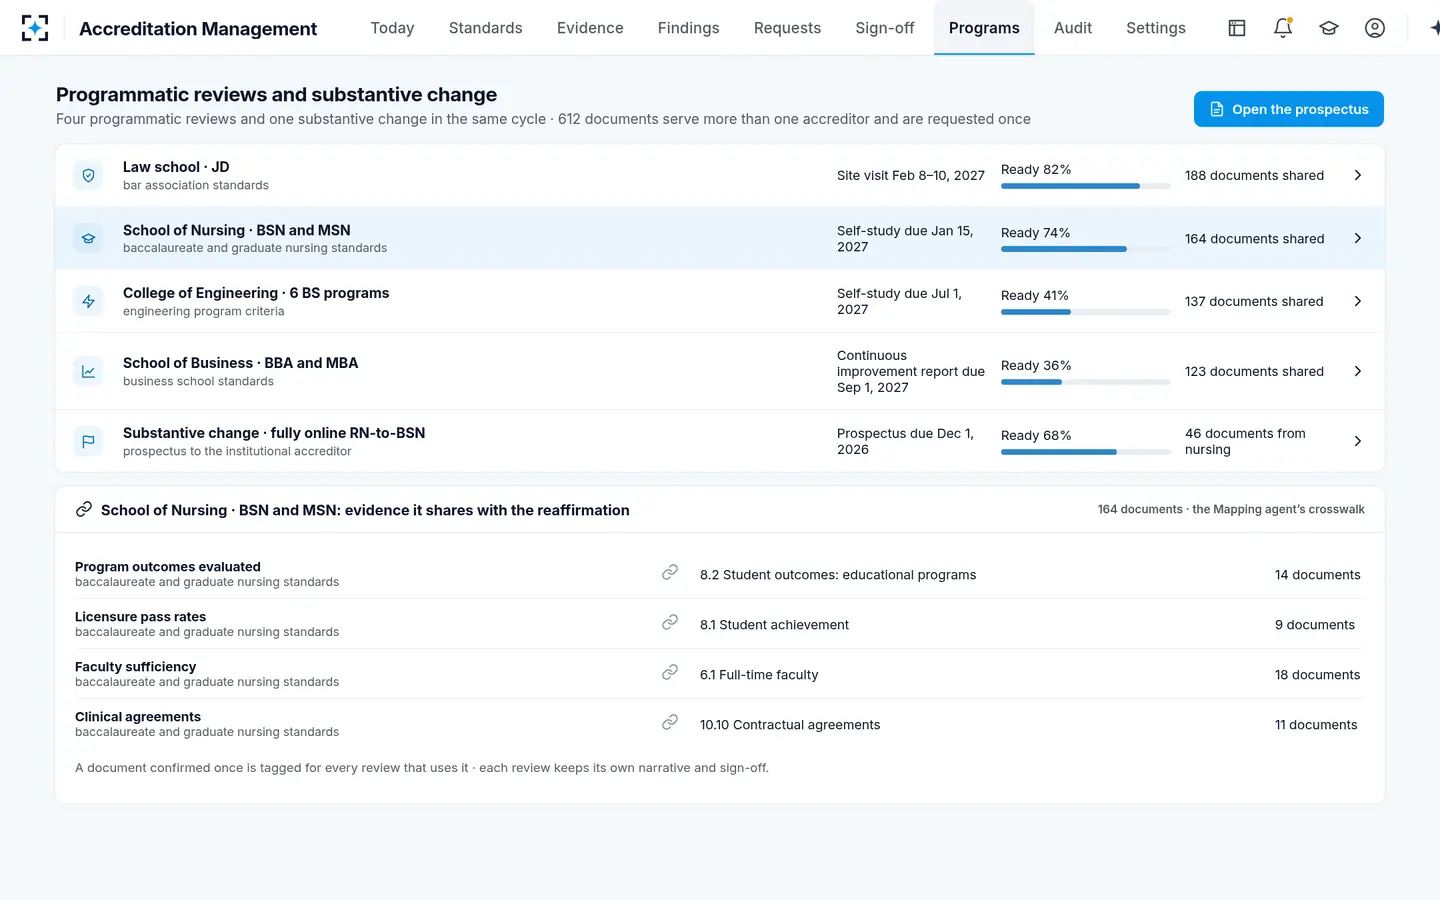Image resolution: width=1440 pixels, height=900 pixels.
Task: Switch to the Today tab
Action: pyautogui.click(x=392, y=28)
